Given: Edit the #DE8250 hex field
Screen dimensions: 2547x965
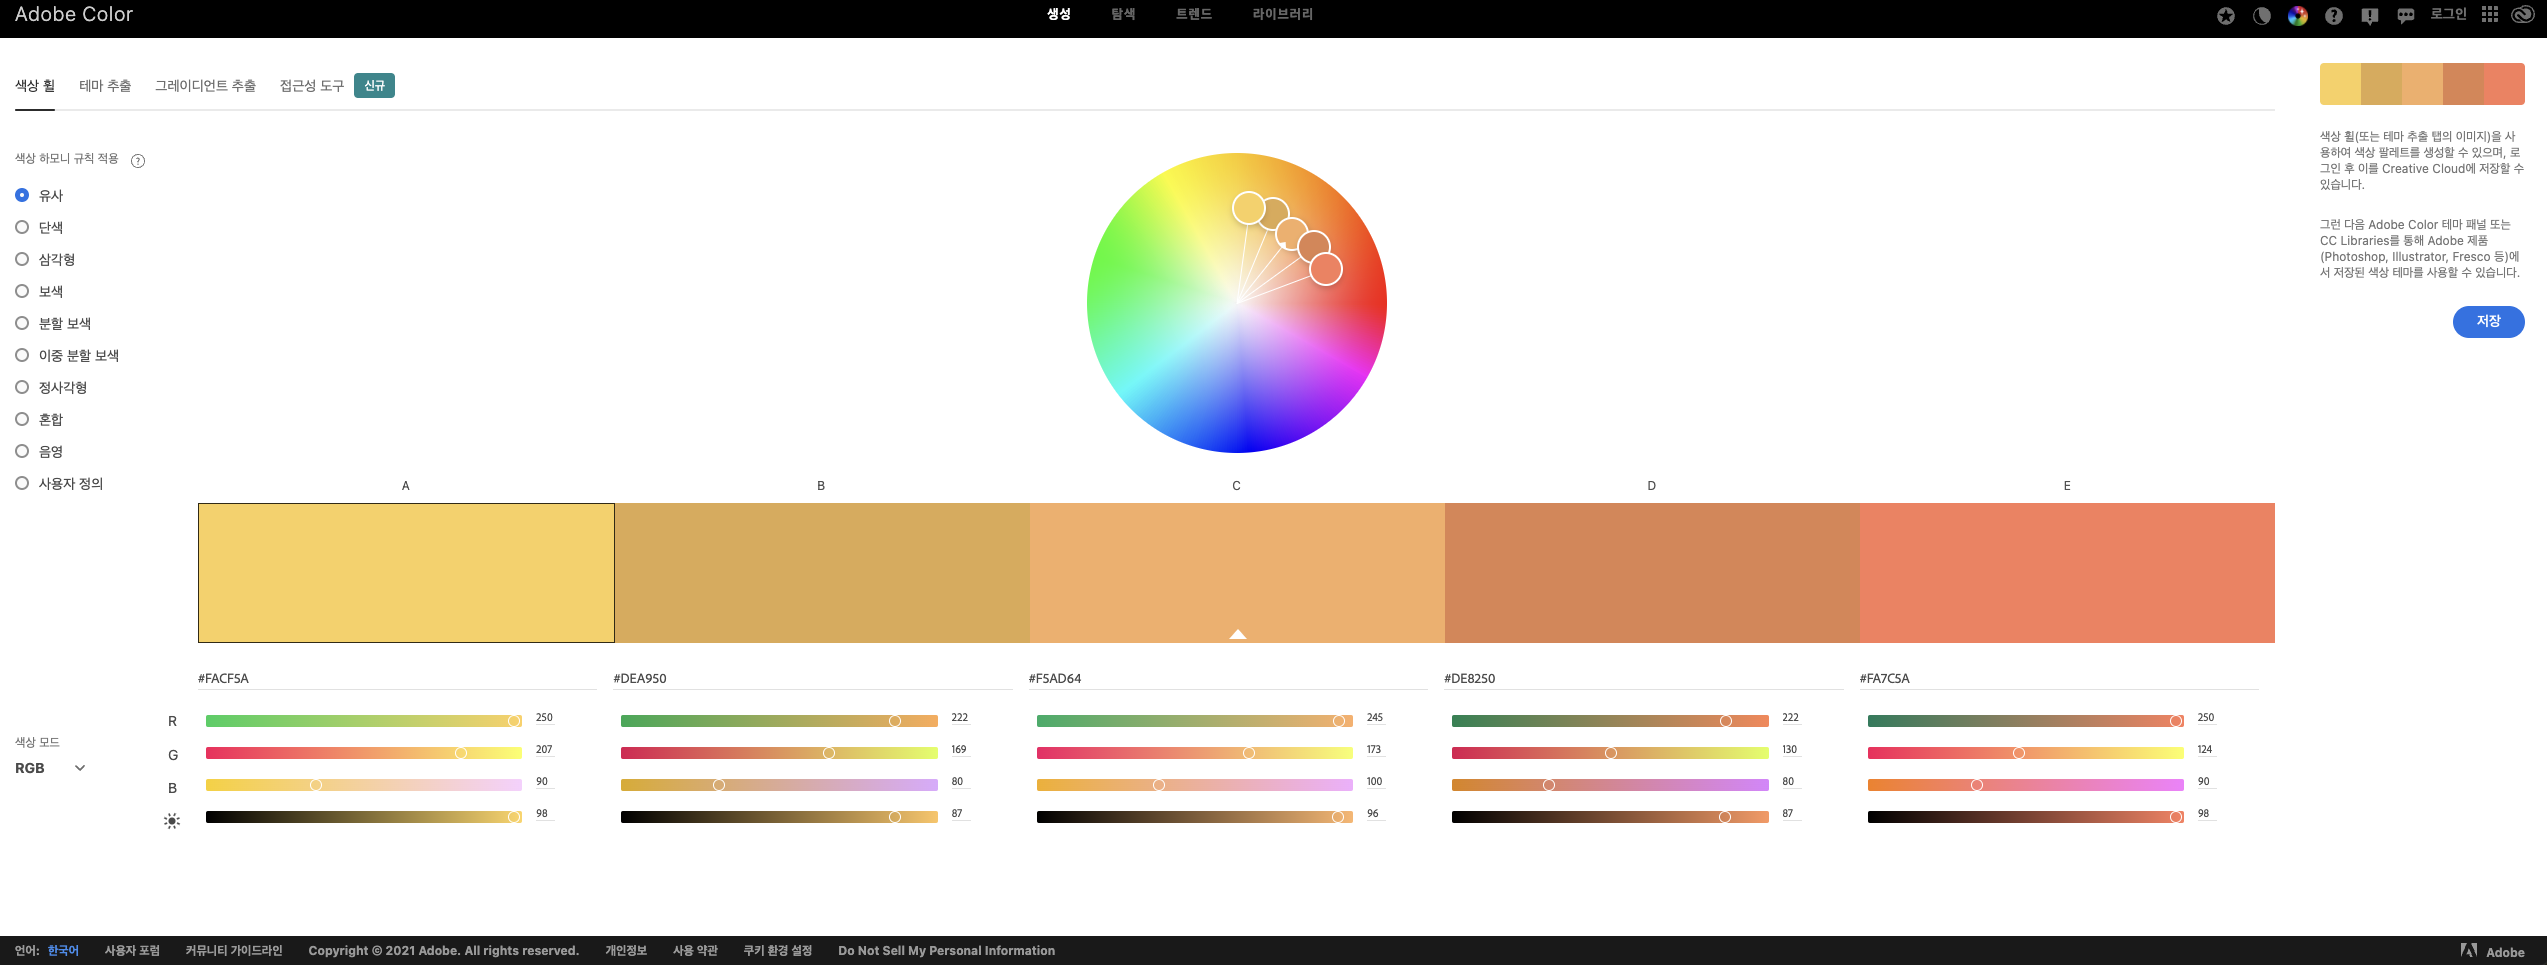Looking at the screenshot, I should [x=1643, y=678].
